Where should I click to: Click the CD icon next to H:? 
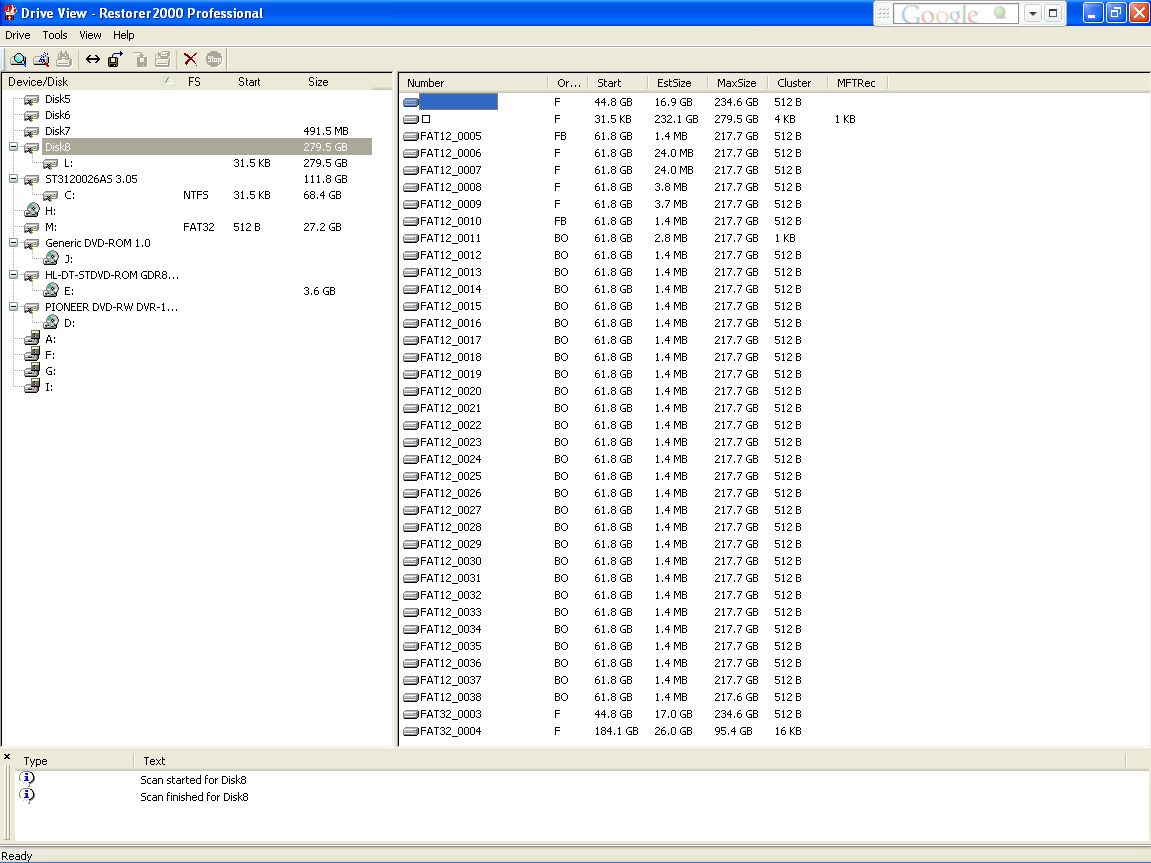pyautogui.click(x=32, y=211)
